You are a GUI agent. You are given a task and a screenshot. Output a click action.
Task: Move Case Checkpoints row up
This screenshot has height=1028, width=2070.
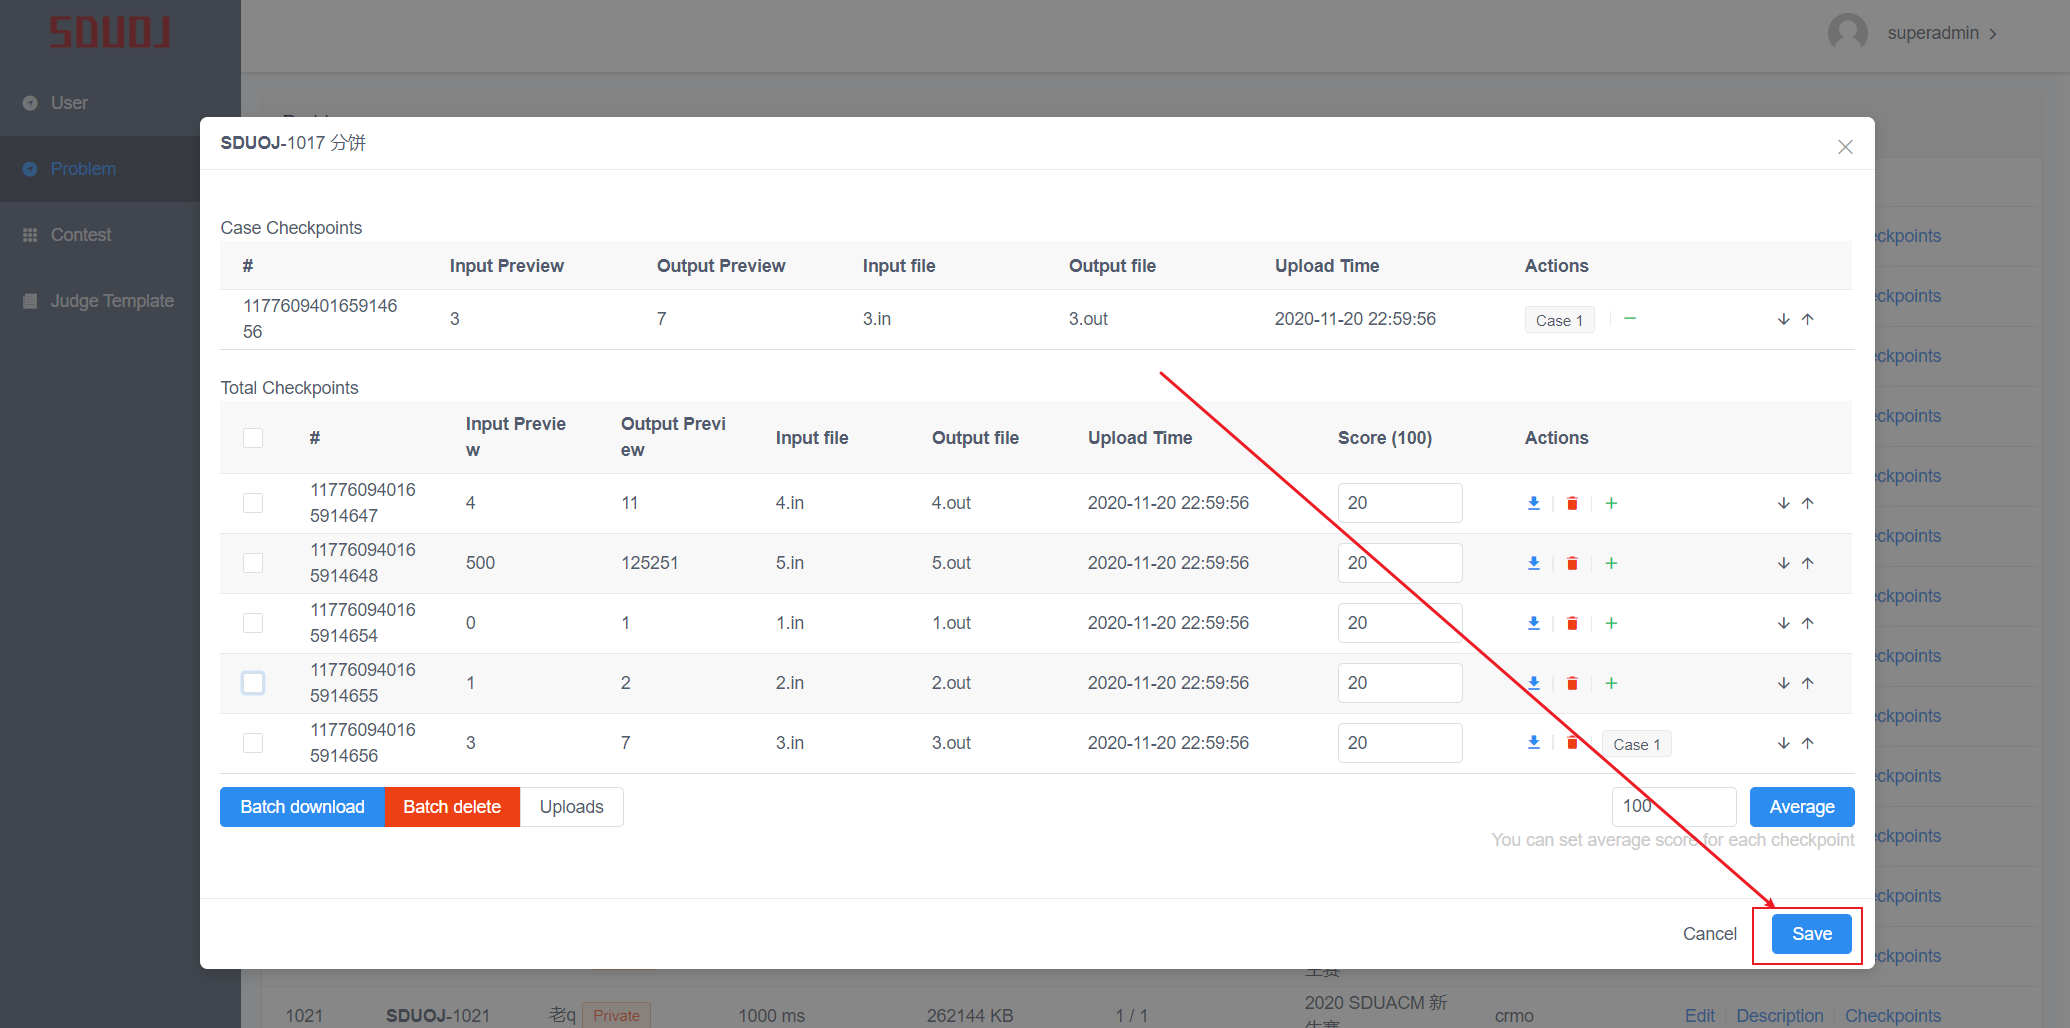coord(1807,319)
